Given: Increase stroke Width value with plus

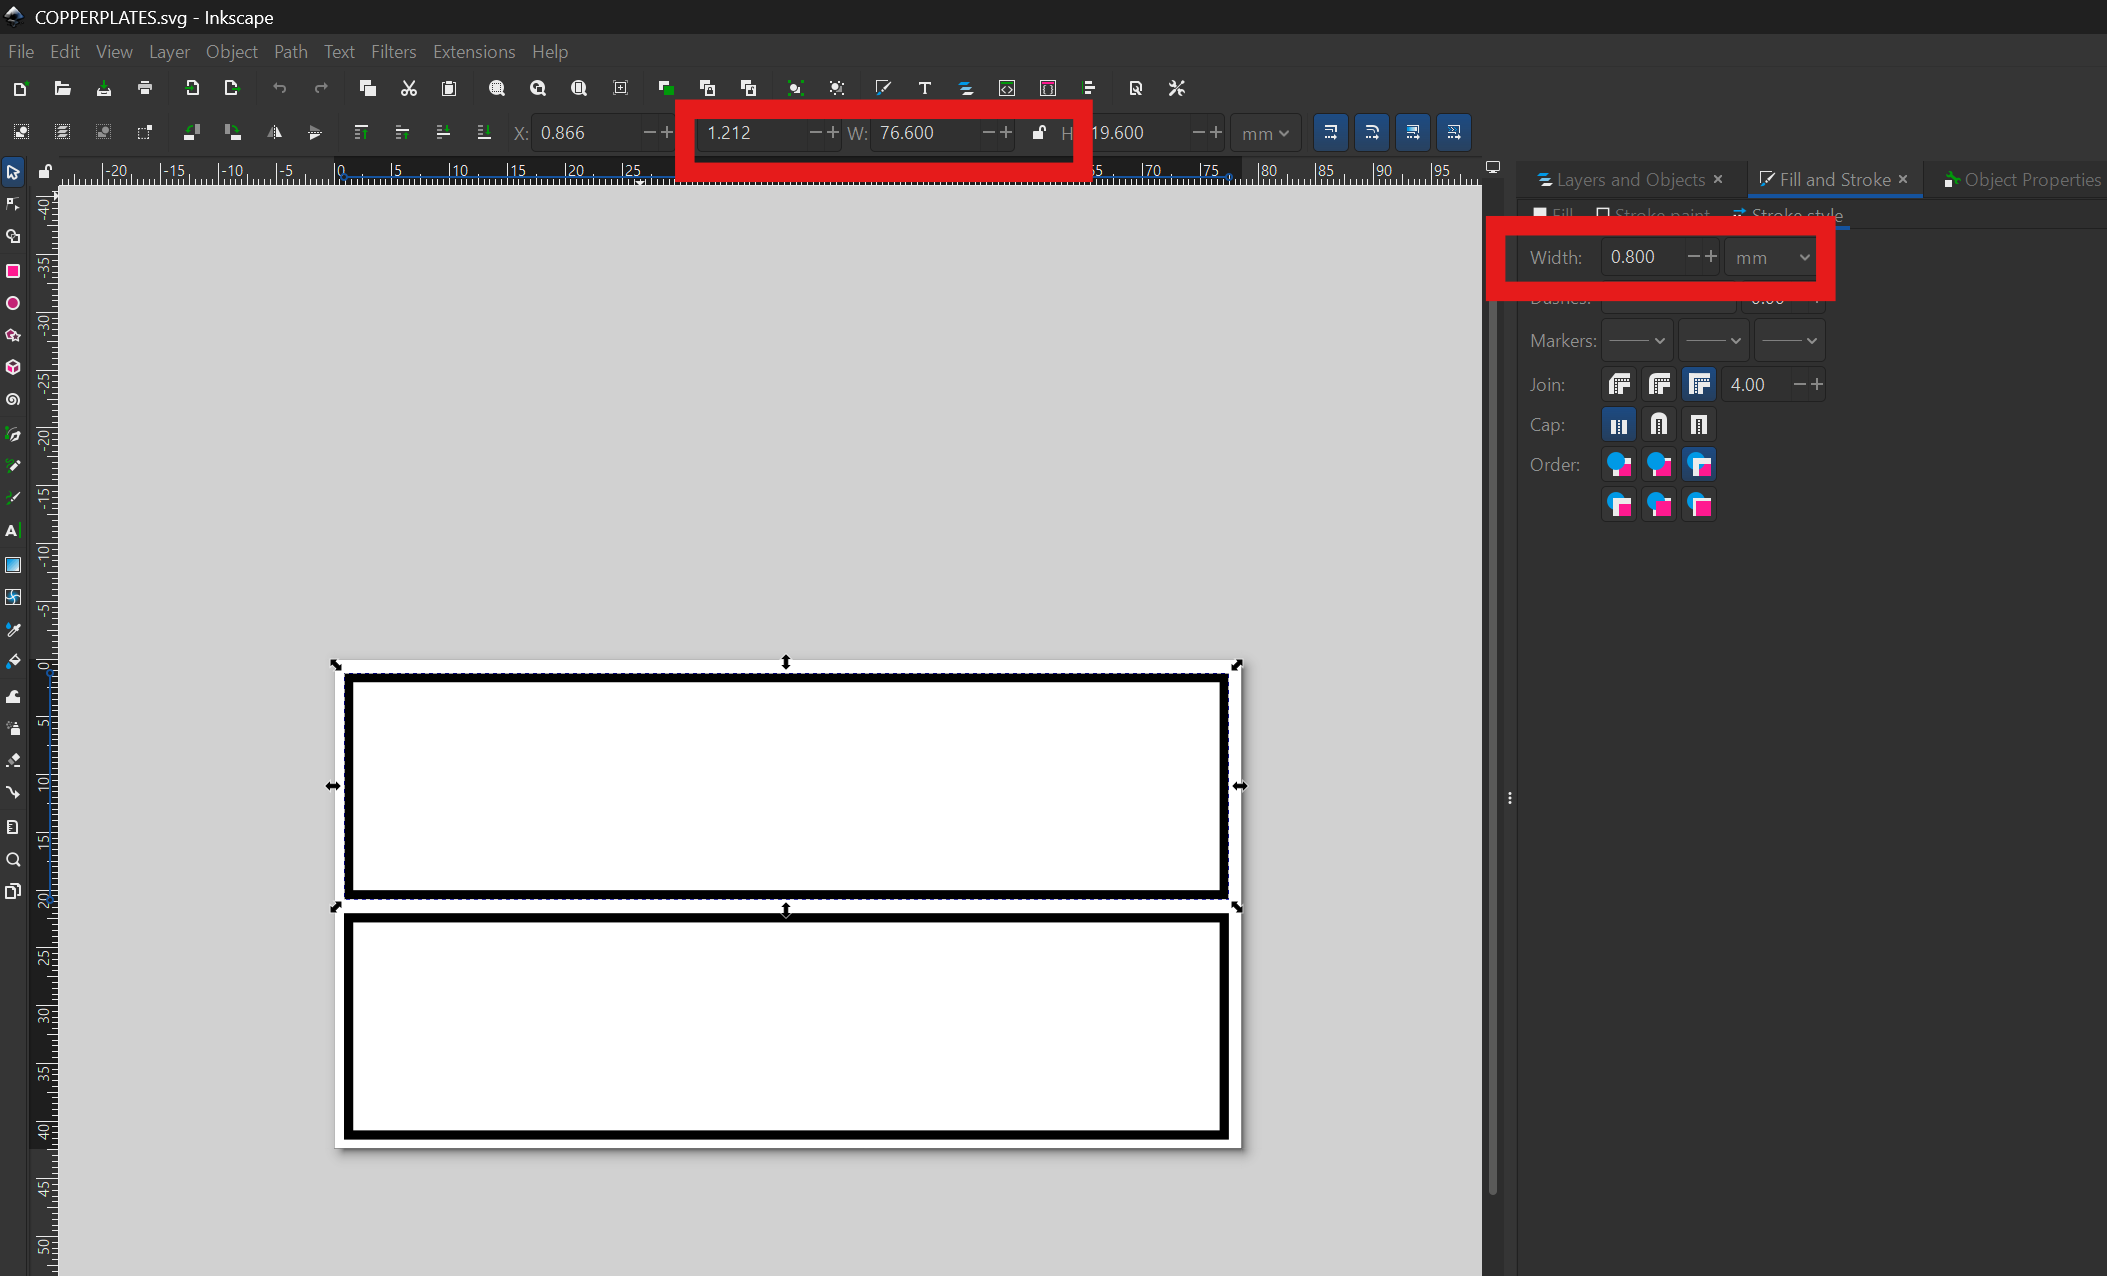Looking at the screenshot, I should (1711, 257).
